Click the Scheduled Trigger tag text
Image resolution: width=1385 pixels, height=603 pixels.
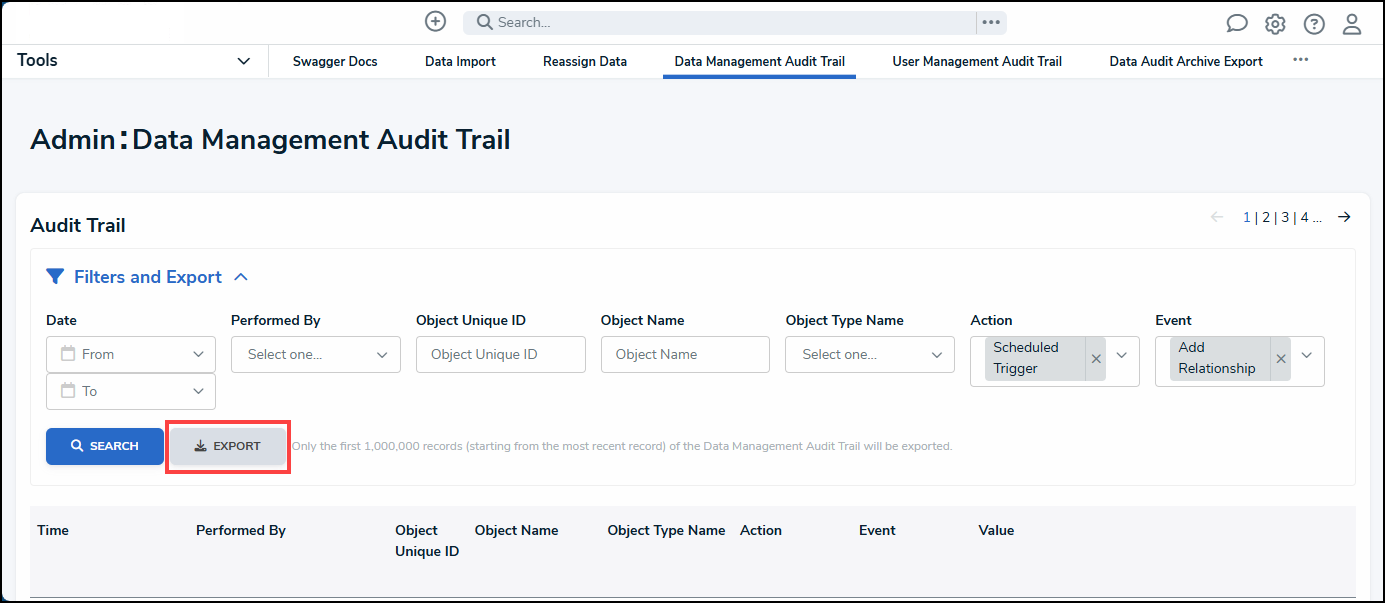(1026, 358)
